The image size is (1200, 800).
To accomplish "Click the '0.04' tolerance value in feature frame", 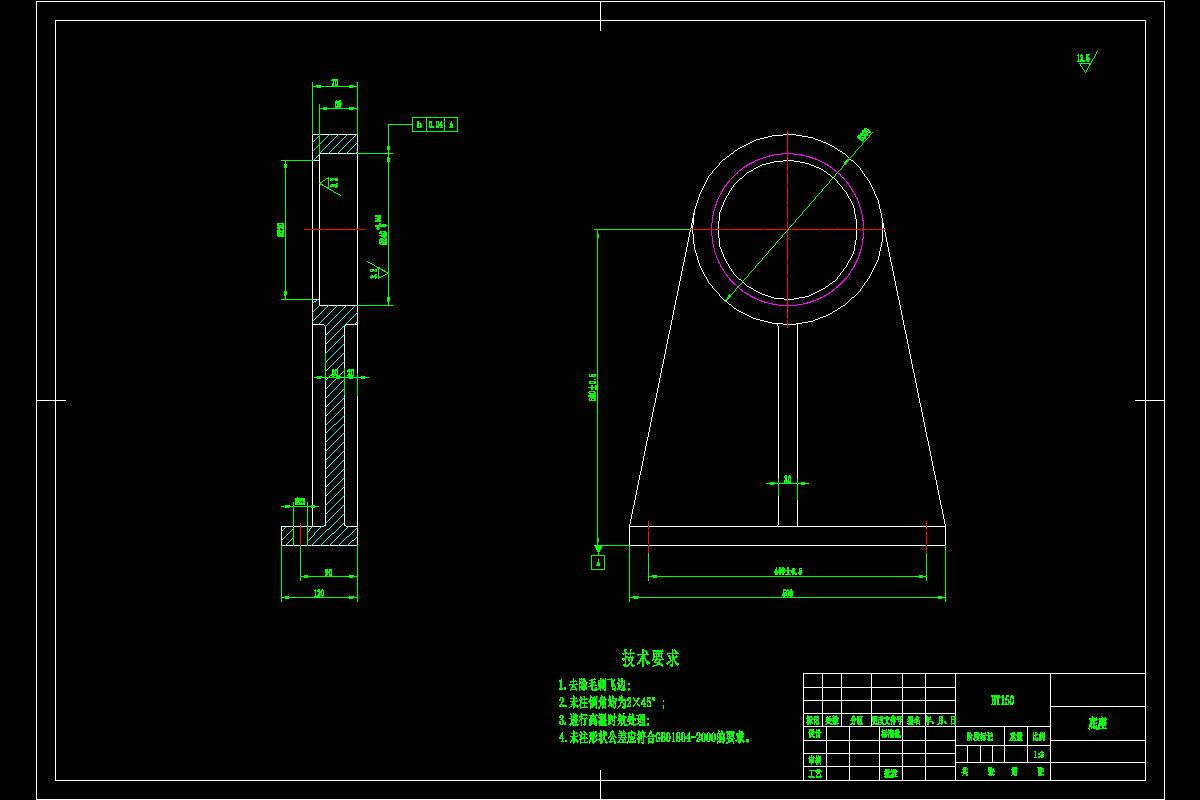I will coord(436,125).
